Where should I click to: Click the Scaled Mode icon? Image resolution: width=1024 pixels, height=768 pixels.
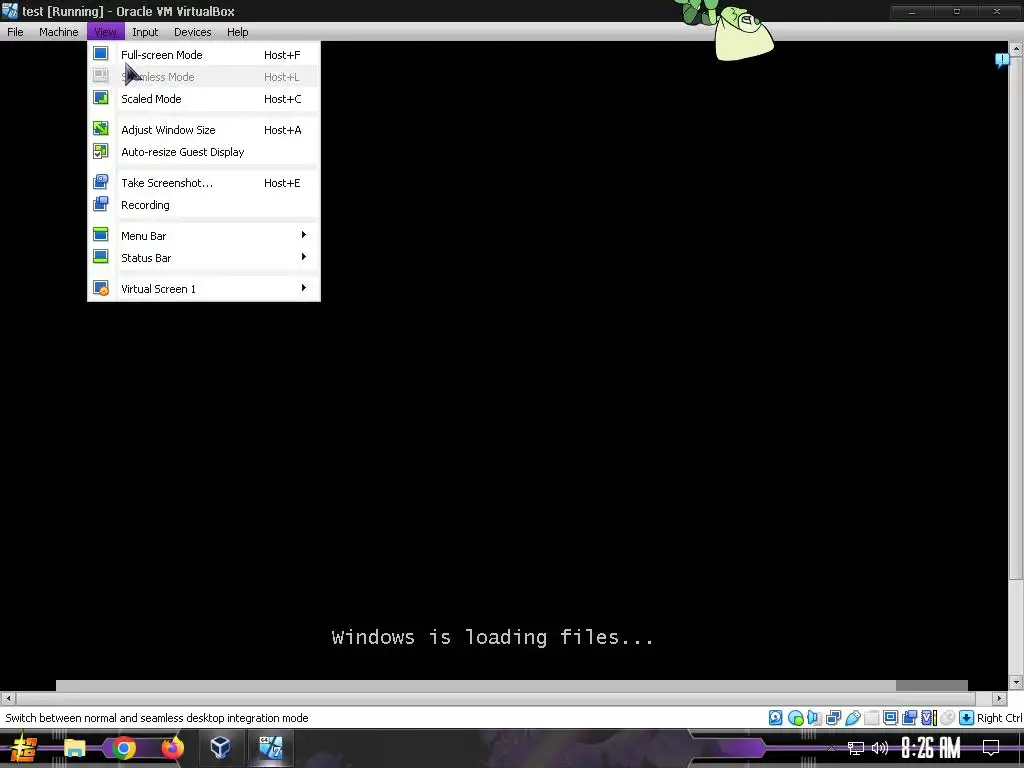[101, 98]
